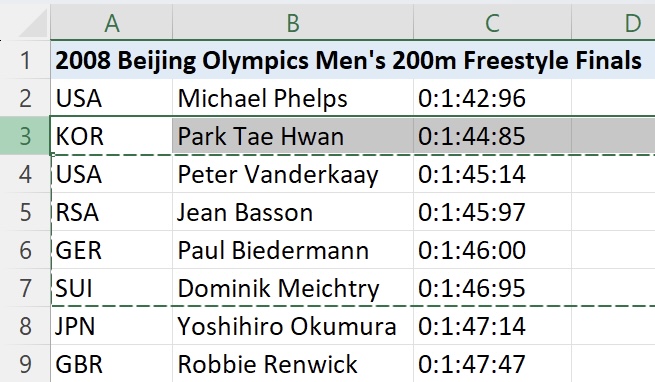Click the time cell 0:1:47:14
The width and height of the screenshot is (655, 382).
[x=492, y=326]
